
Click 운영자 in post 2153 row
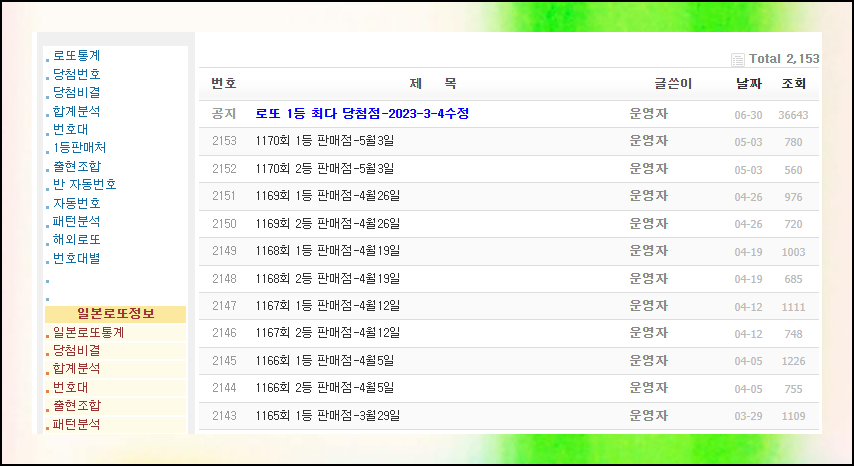(649, 141)
